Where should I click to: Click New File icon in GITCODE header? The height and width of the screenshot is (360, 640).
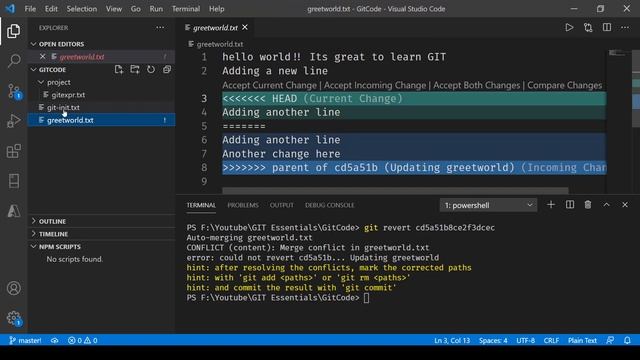tap(119, 69)
